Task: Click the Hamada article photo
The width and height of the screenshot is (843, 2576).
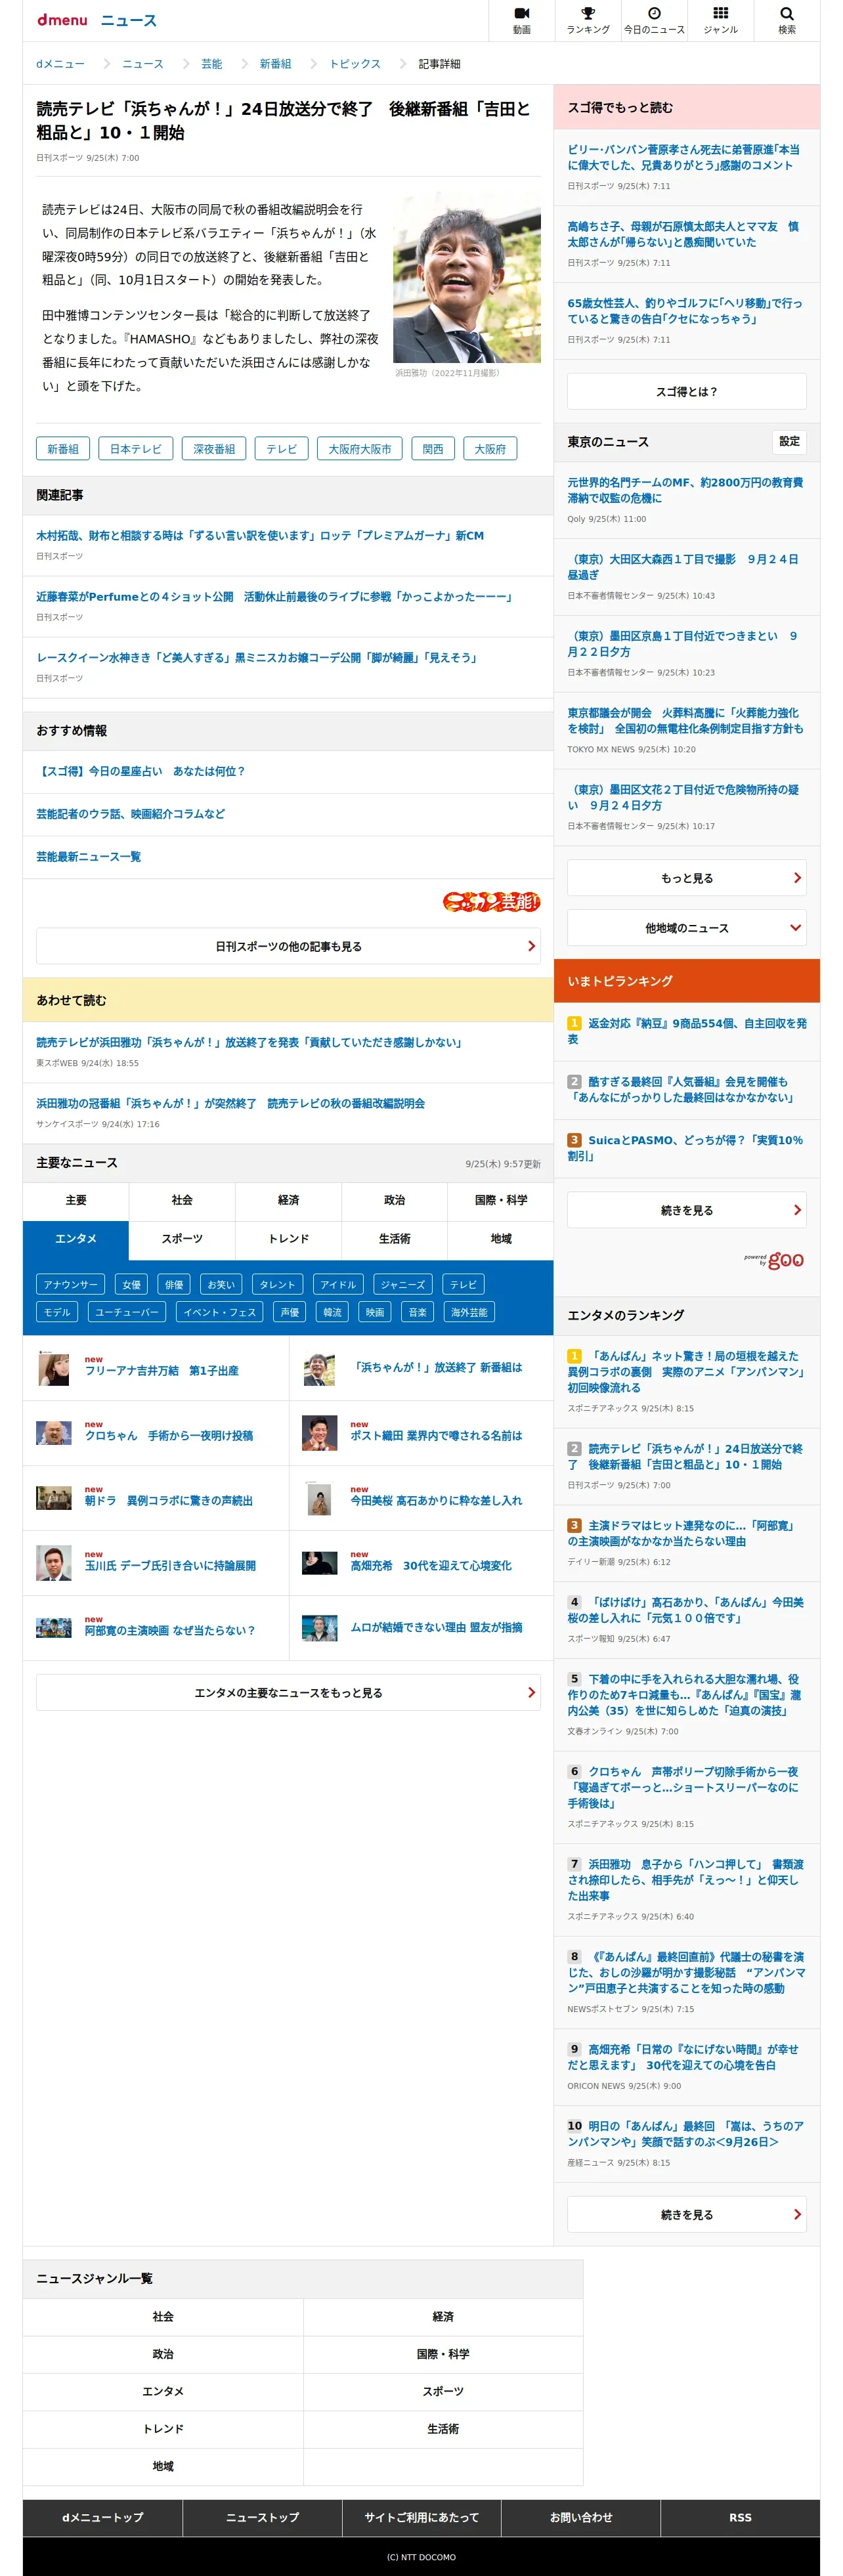Action: point(466,278)
